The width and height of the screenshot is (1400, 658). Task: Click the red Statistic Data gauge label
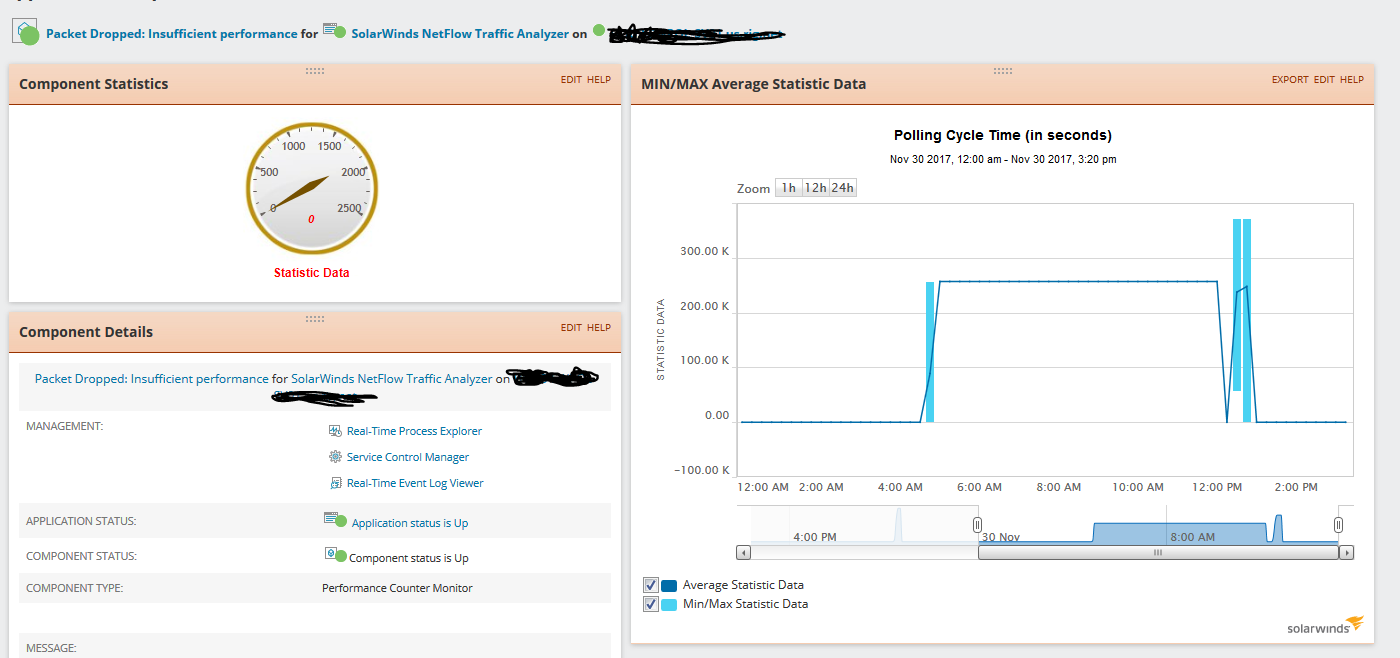coord(312,272)
